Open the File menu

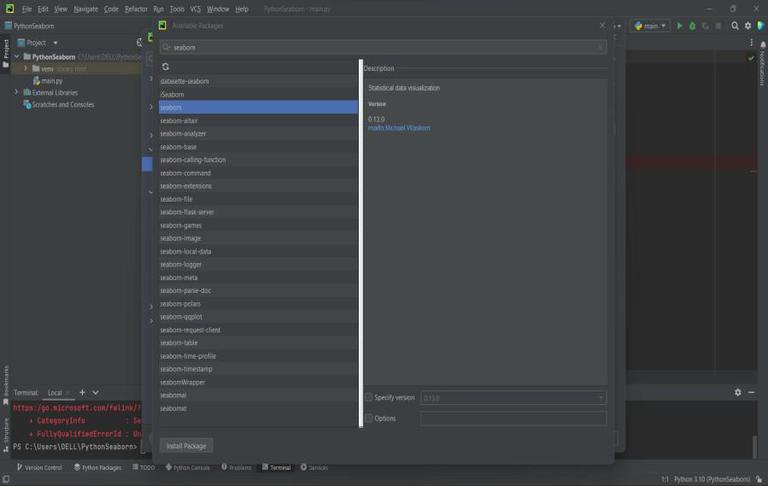point(26,9)
